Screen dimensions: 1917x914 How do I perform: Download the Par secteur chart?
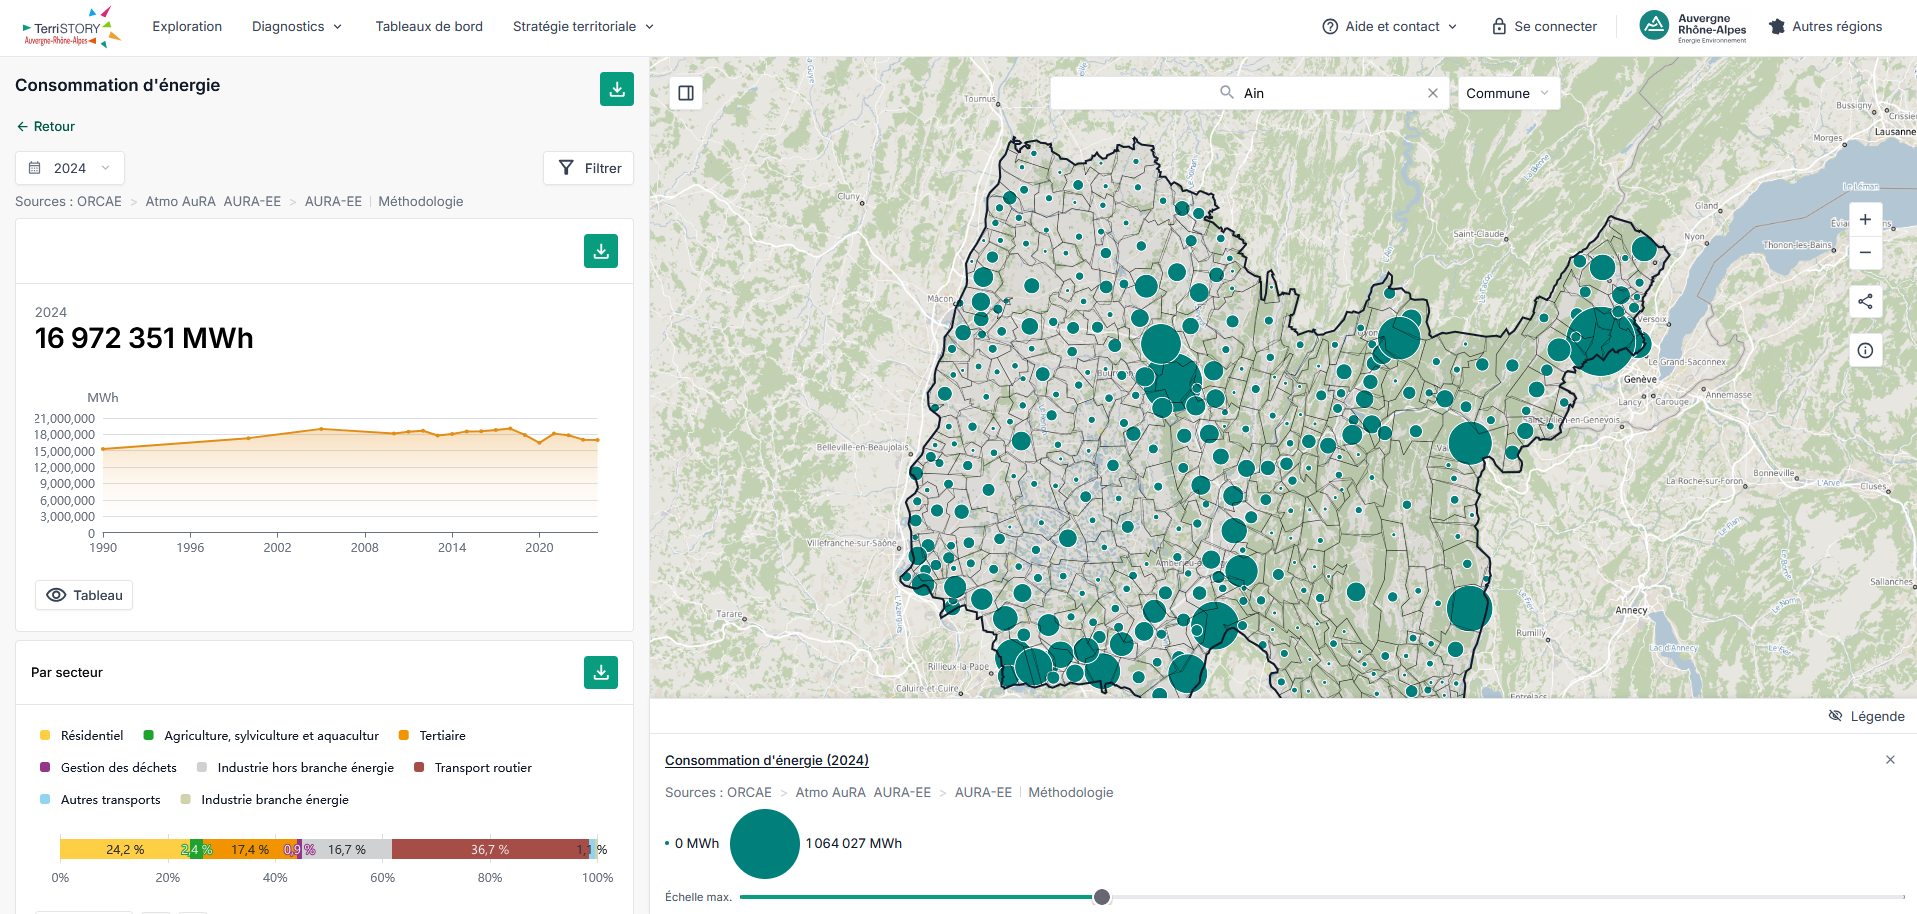[601, 672]
